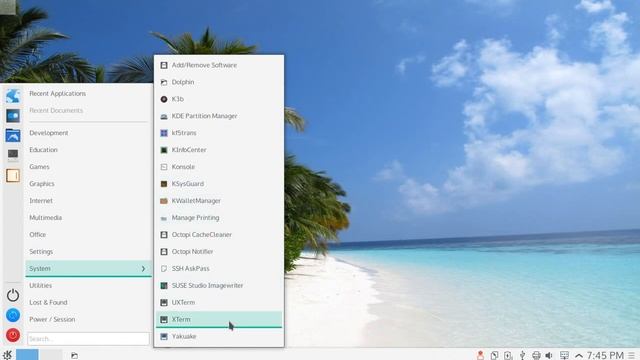Image resolution: width=640 pixels, height=360 pixels.
Task: Click the black power icon in launcher sidebar
Action: pos(13,295)
